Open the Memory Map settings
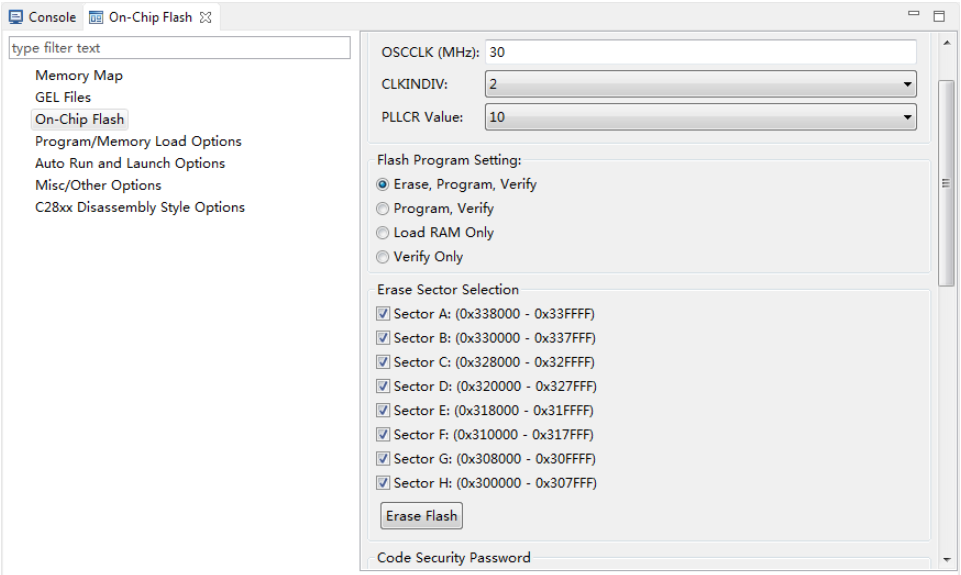The width and height of the screenshot is (961, 575). pyautogui.click(x=79, y=75)
